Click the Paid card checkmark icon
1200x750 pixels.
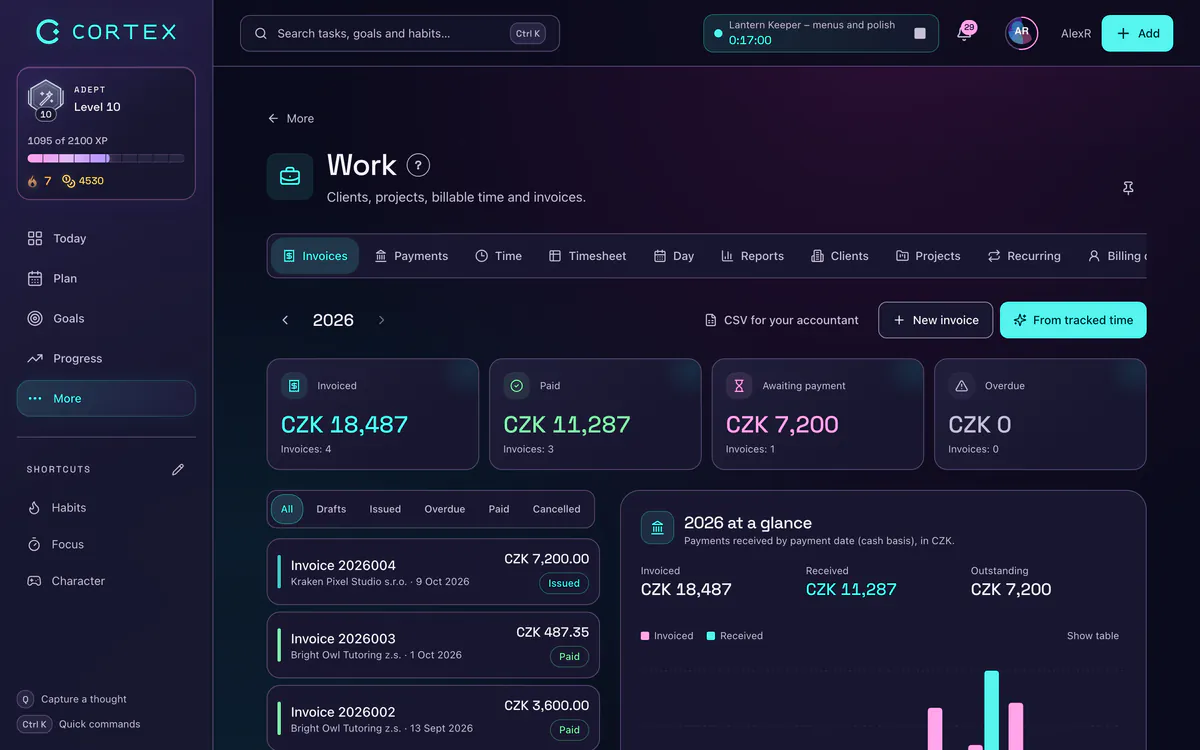tap(516, 385)
